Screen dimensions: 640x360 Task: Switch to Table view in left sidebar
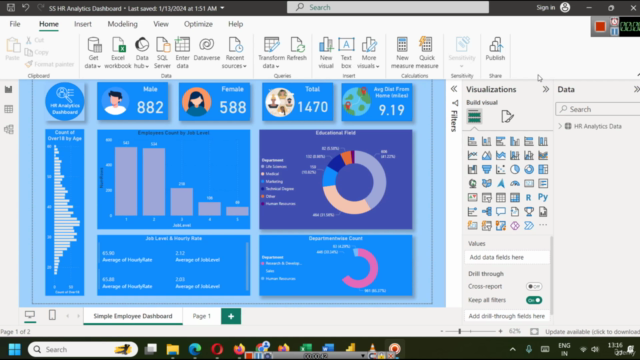pyautogui.click(x=9, y=109)
